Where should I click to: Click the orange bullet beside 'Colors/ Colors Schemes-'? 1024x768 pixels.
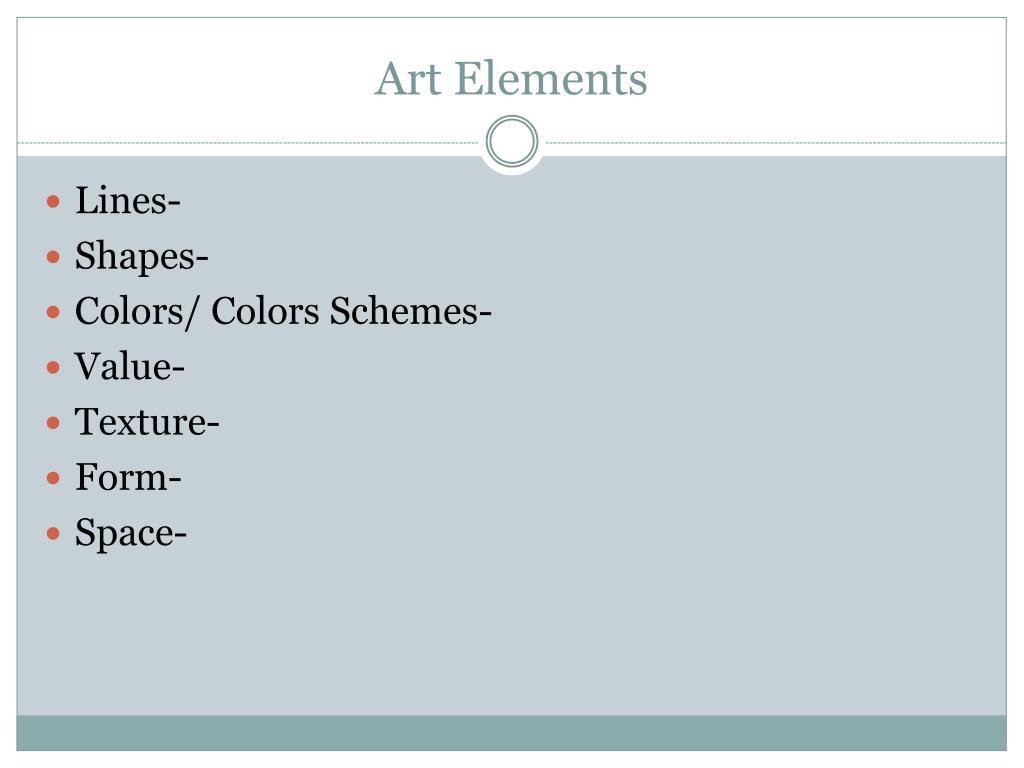pyautogui.click(x=54, y=312)
